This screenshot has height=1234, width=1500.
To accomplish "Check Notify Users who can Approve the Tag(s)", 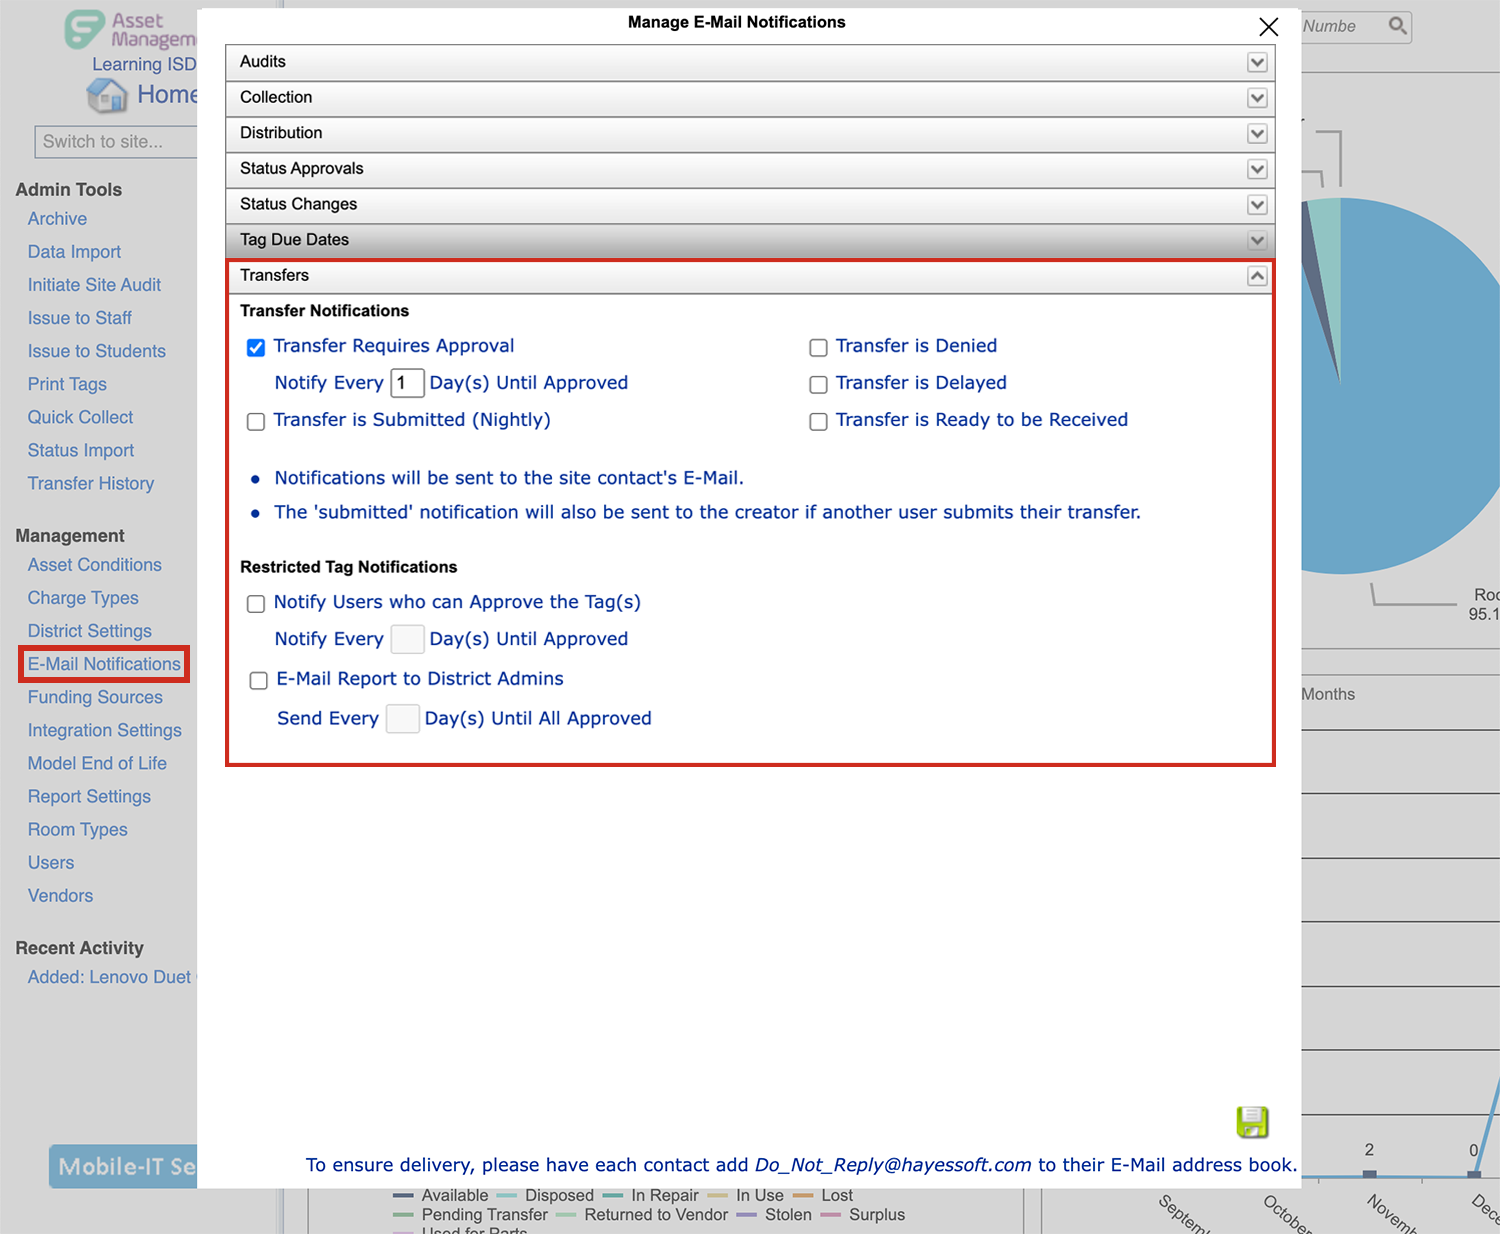I will click(256, 603).
